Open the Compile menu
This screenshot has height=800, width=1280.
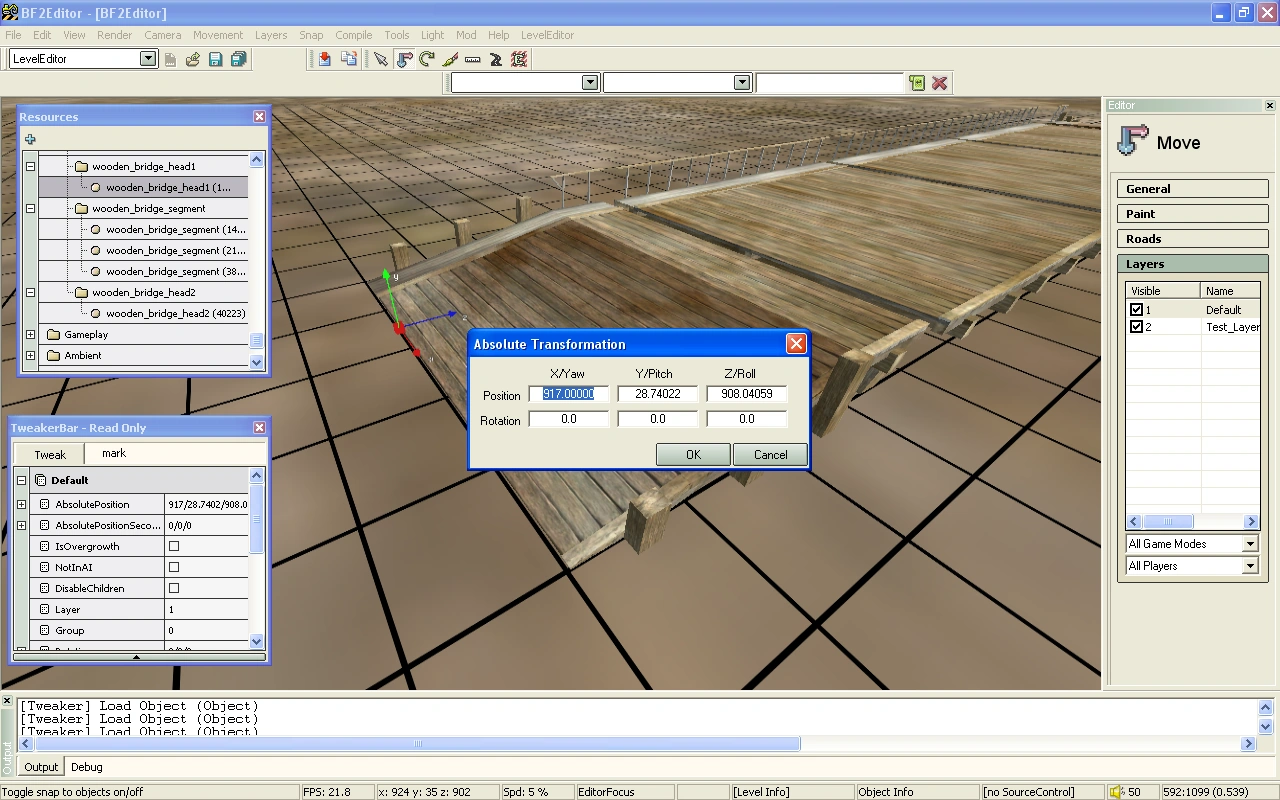(x=353, y=35)
